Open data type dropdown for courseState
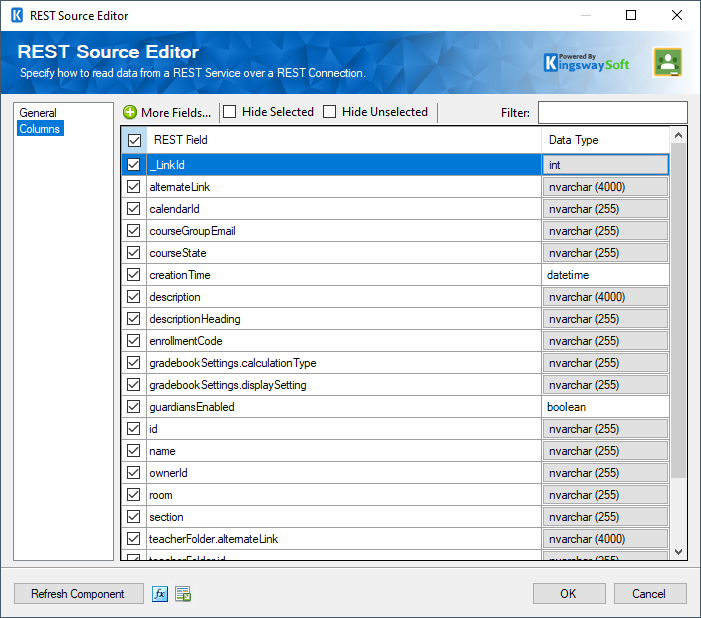The width and height of the screenshot is (701, 618). coord(605,253)
